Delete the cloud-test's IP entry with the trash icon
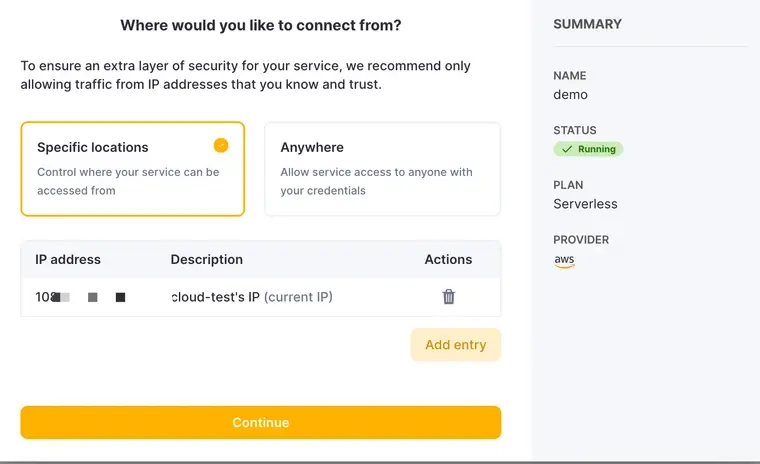The image size is (760, 464). (448, 297)
